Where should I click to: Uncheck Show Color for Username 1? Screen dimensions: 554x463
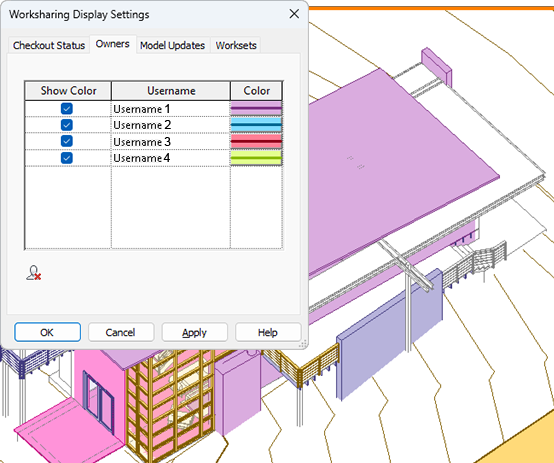point(67,109)
